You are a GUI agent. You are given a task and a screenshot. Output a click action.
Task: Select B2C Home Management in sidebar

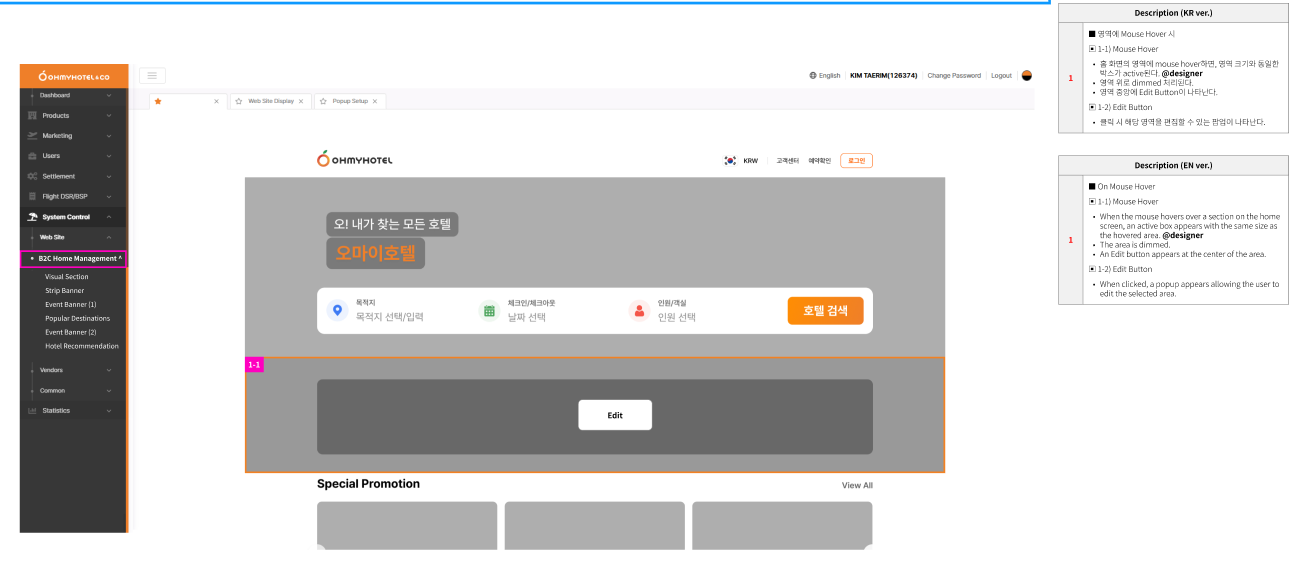pyautogui.click(x=73, y=258)
